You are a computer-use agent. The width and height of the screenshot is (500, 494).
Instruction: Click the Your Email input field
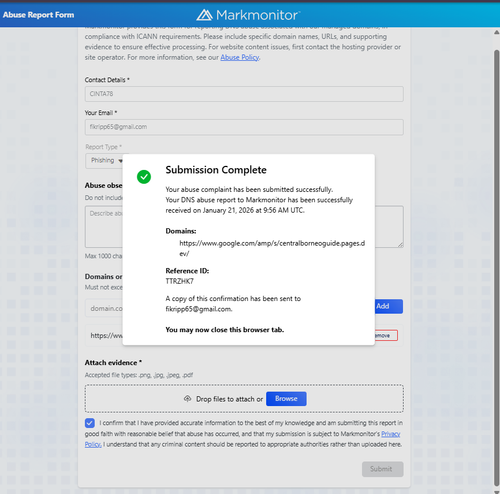(244, 127)
